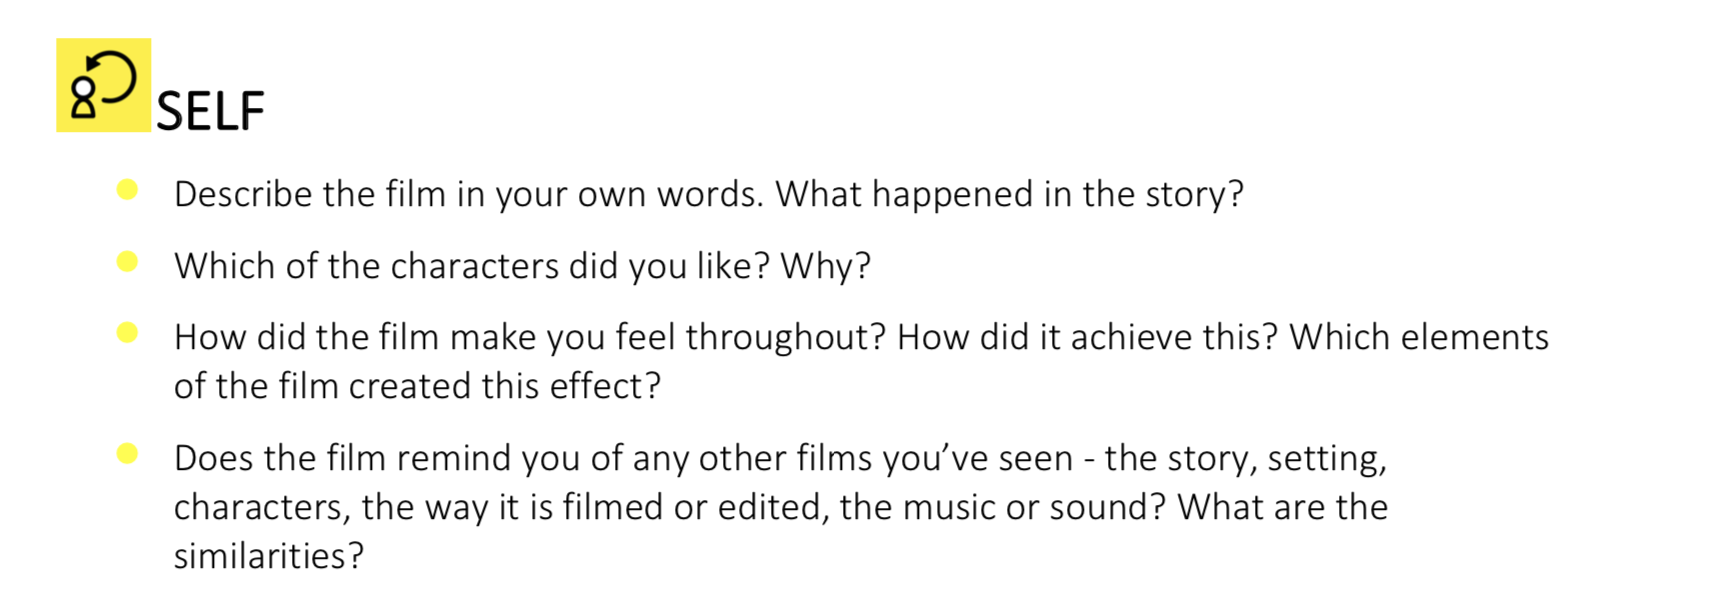The width and height of the screenshot is (1716, 606).
Task: Click the word 'similarities?'
Action: (x=269, y=556)
